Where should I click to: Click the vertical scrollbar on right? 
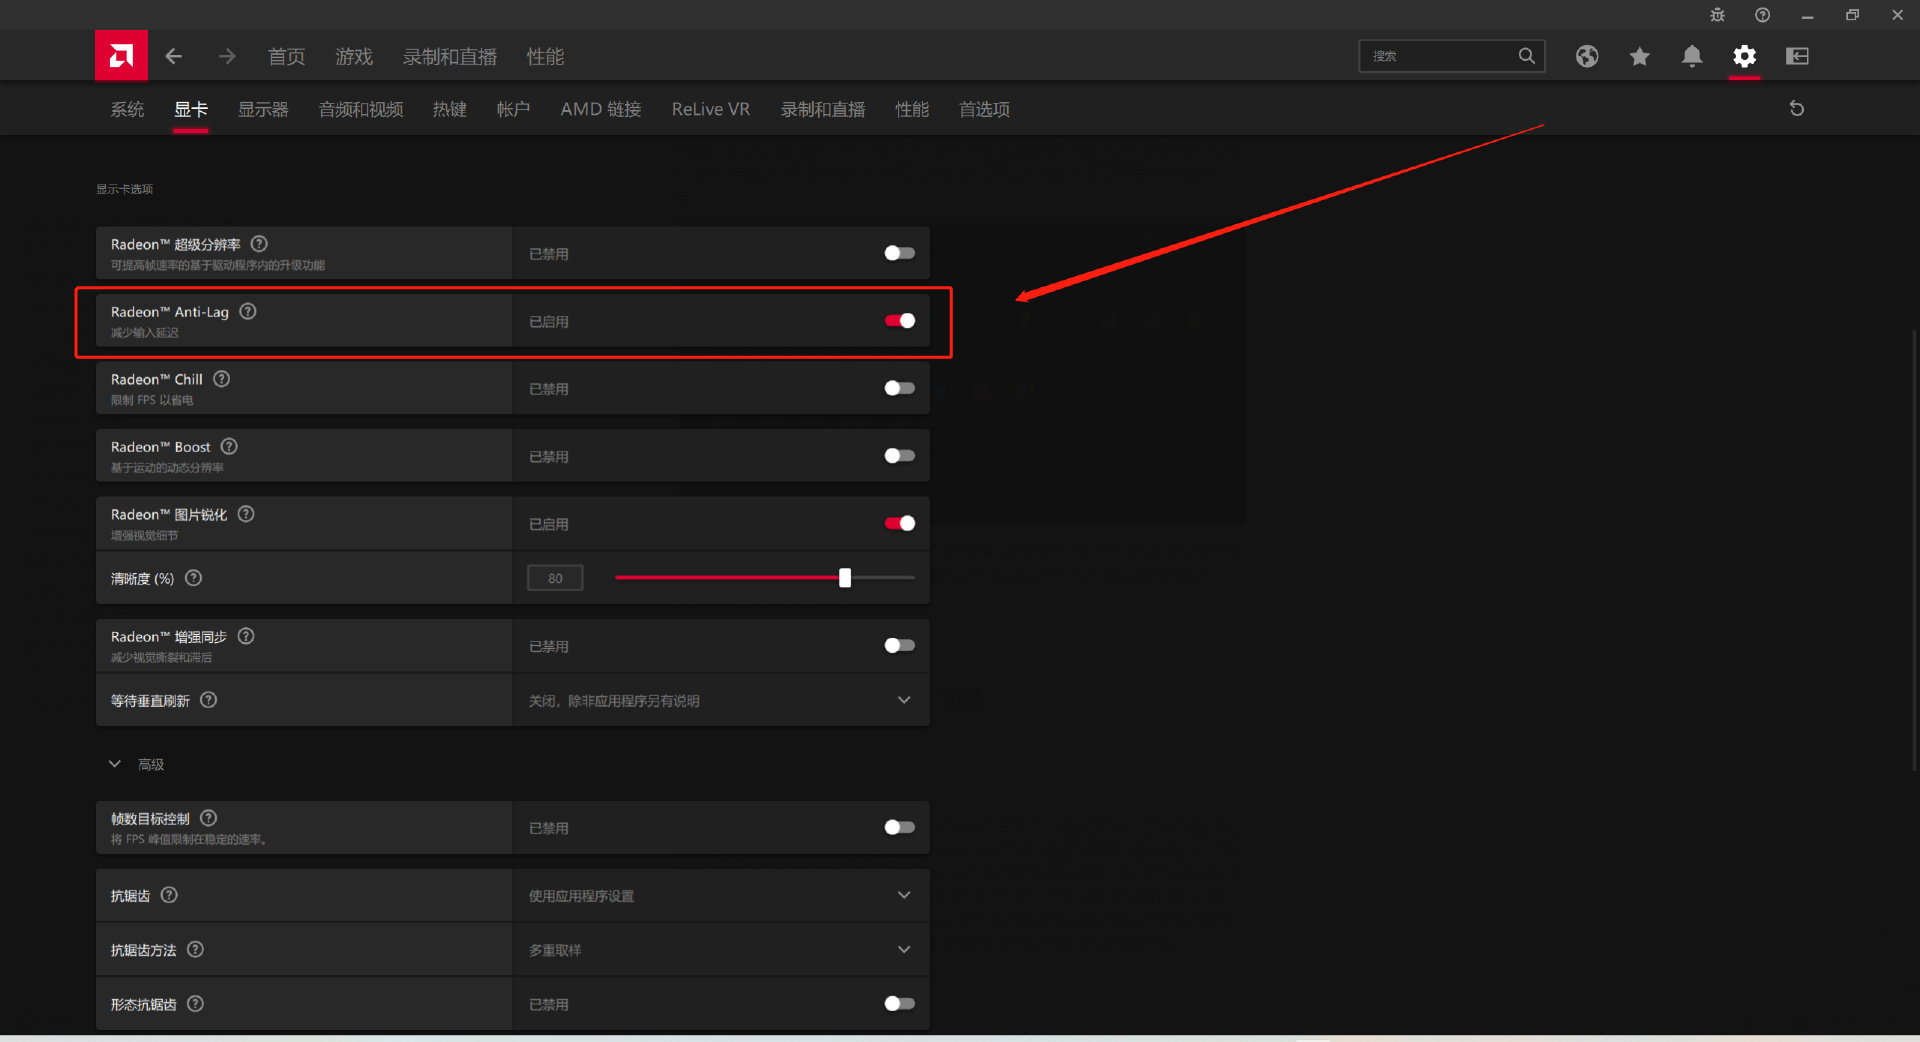[1914, 550]
